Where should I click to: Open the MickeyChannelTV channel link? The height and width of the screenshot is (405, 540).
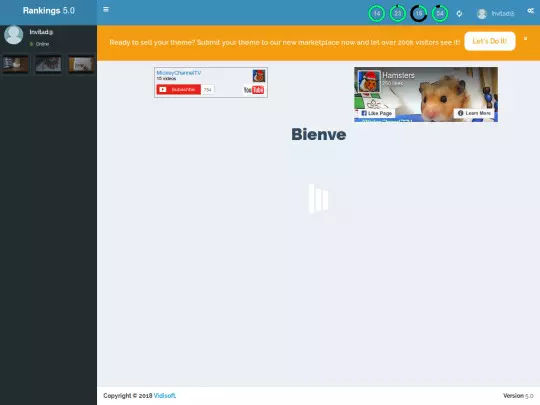coord(179,73)
